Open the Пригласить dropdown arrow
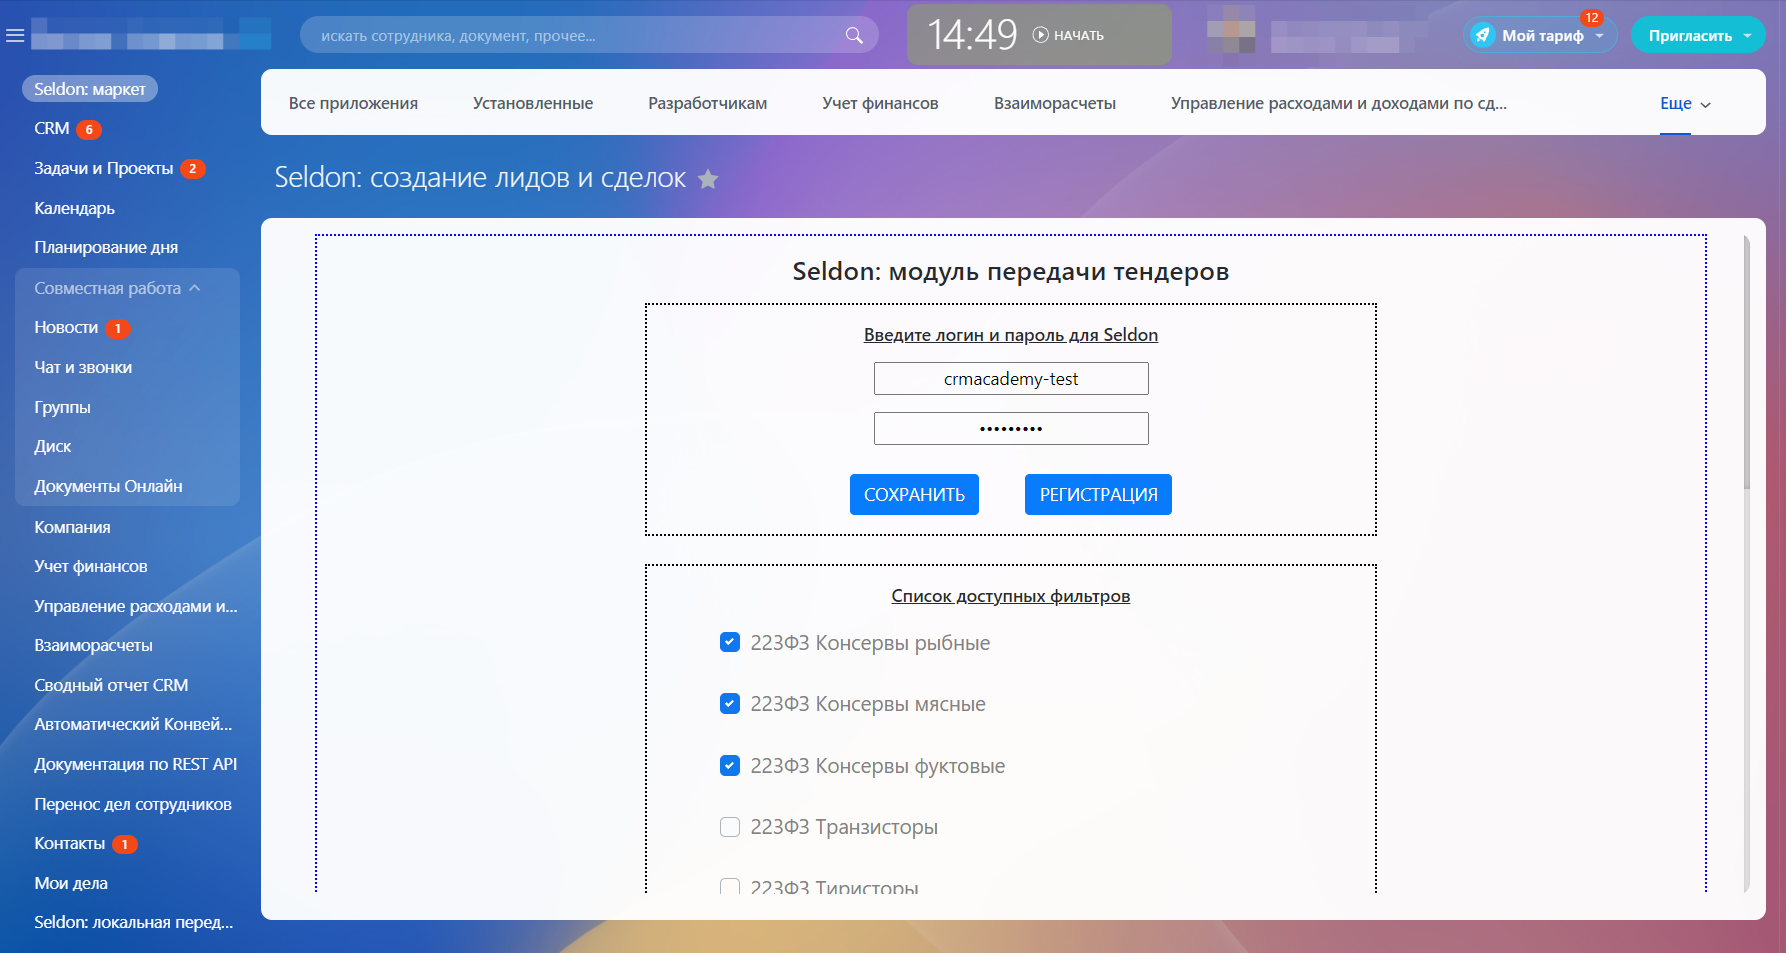Viewport: 1786px width, 953px height. (x=1747, y=36)
